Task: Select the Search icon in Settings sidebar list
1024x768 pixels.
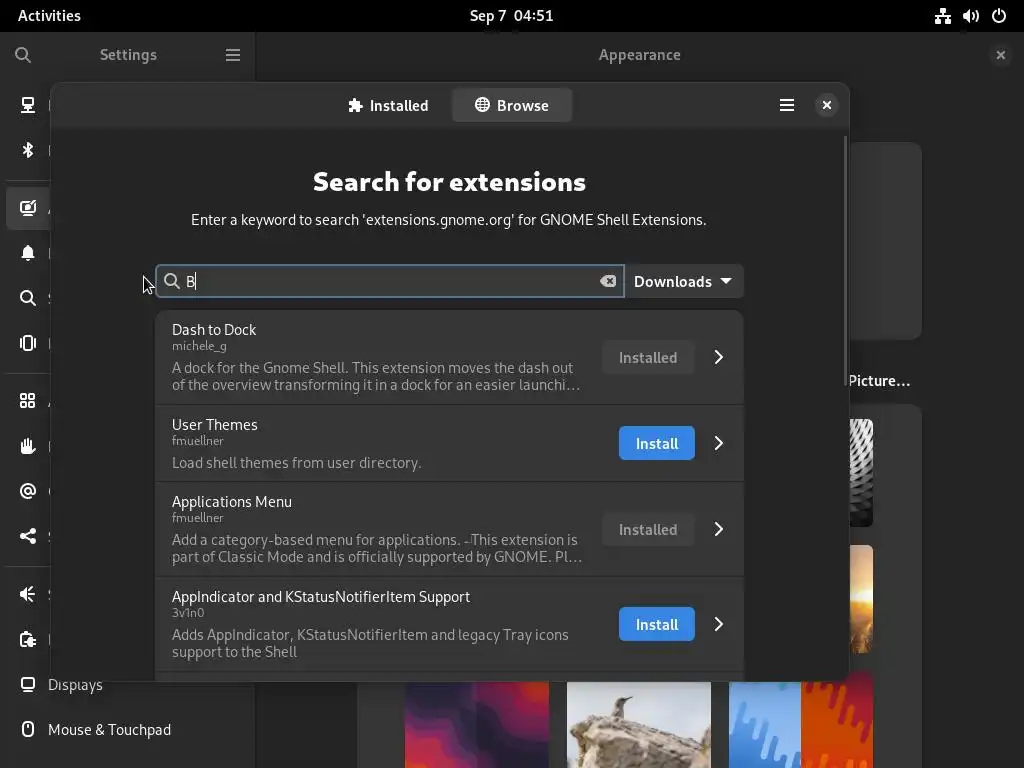Action: (x=27, y=298)
